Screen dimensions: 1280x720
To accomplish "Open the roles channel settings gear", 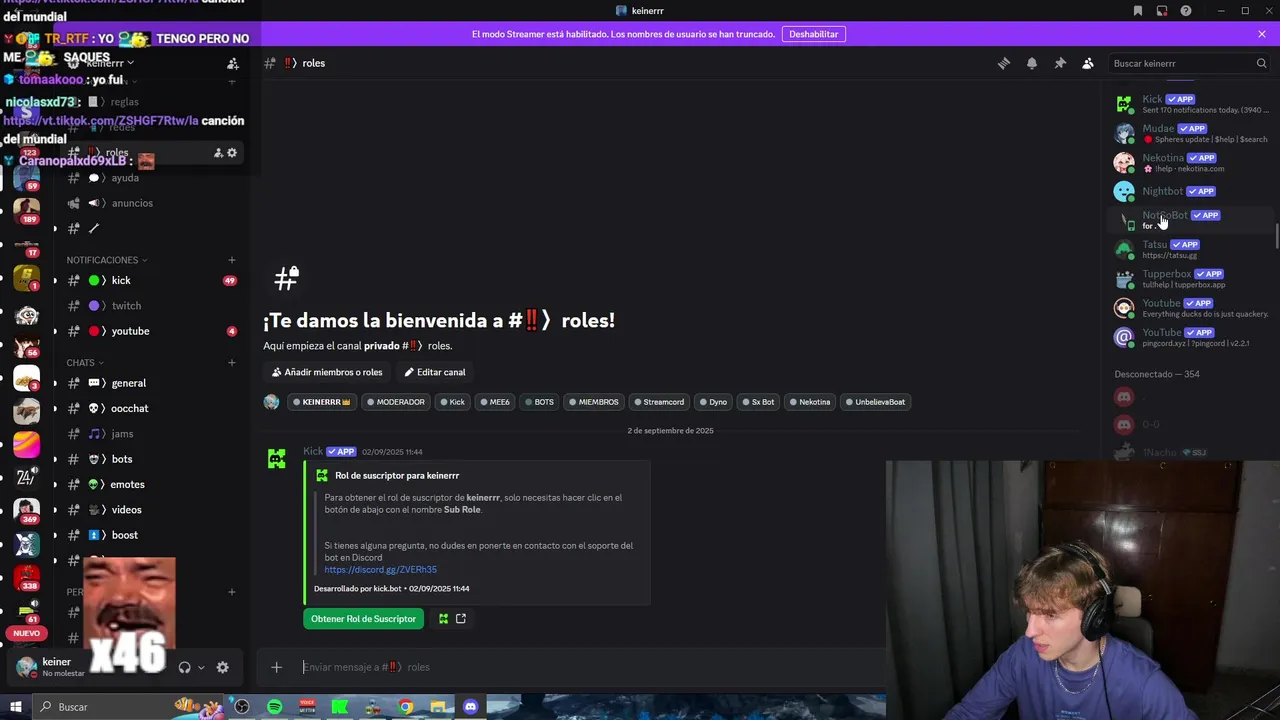I will [232, 153].
